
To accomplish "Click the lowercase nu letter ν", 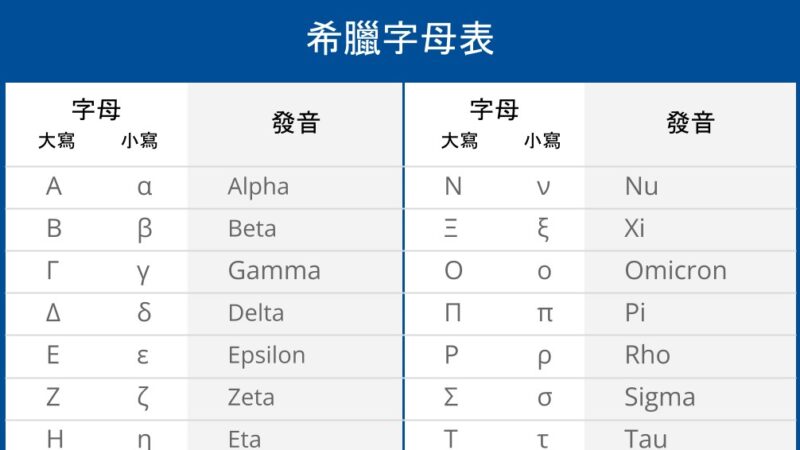I will click(x=544, y=188).
